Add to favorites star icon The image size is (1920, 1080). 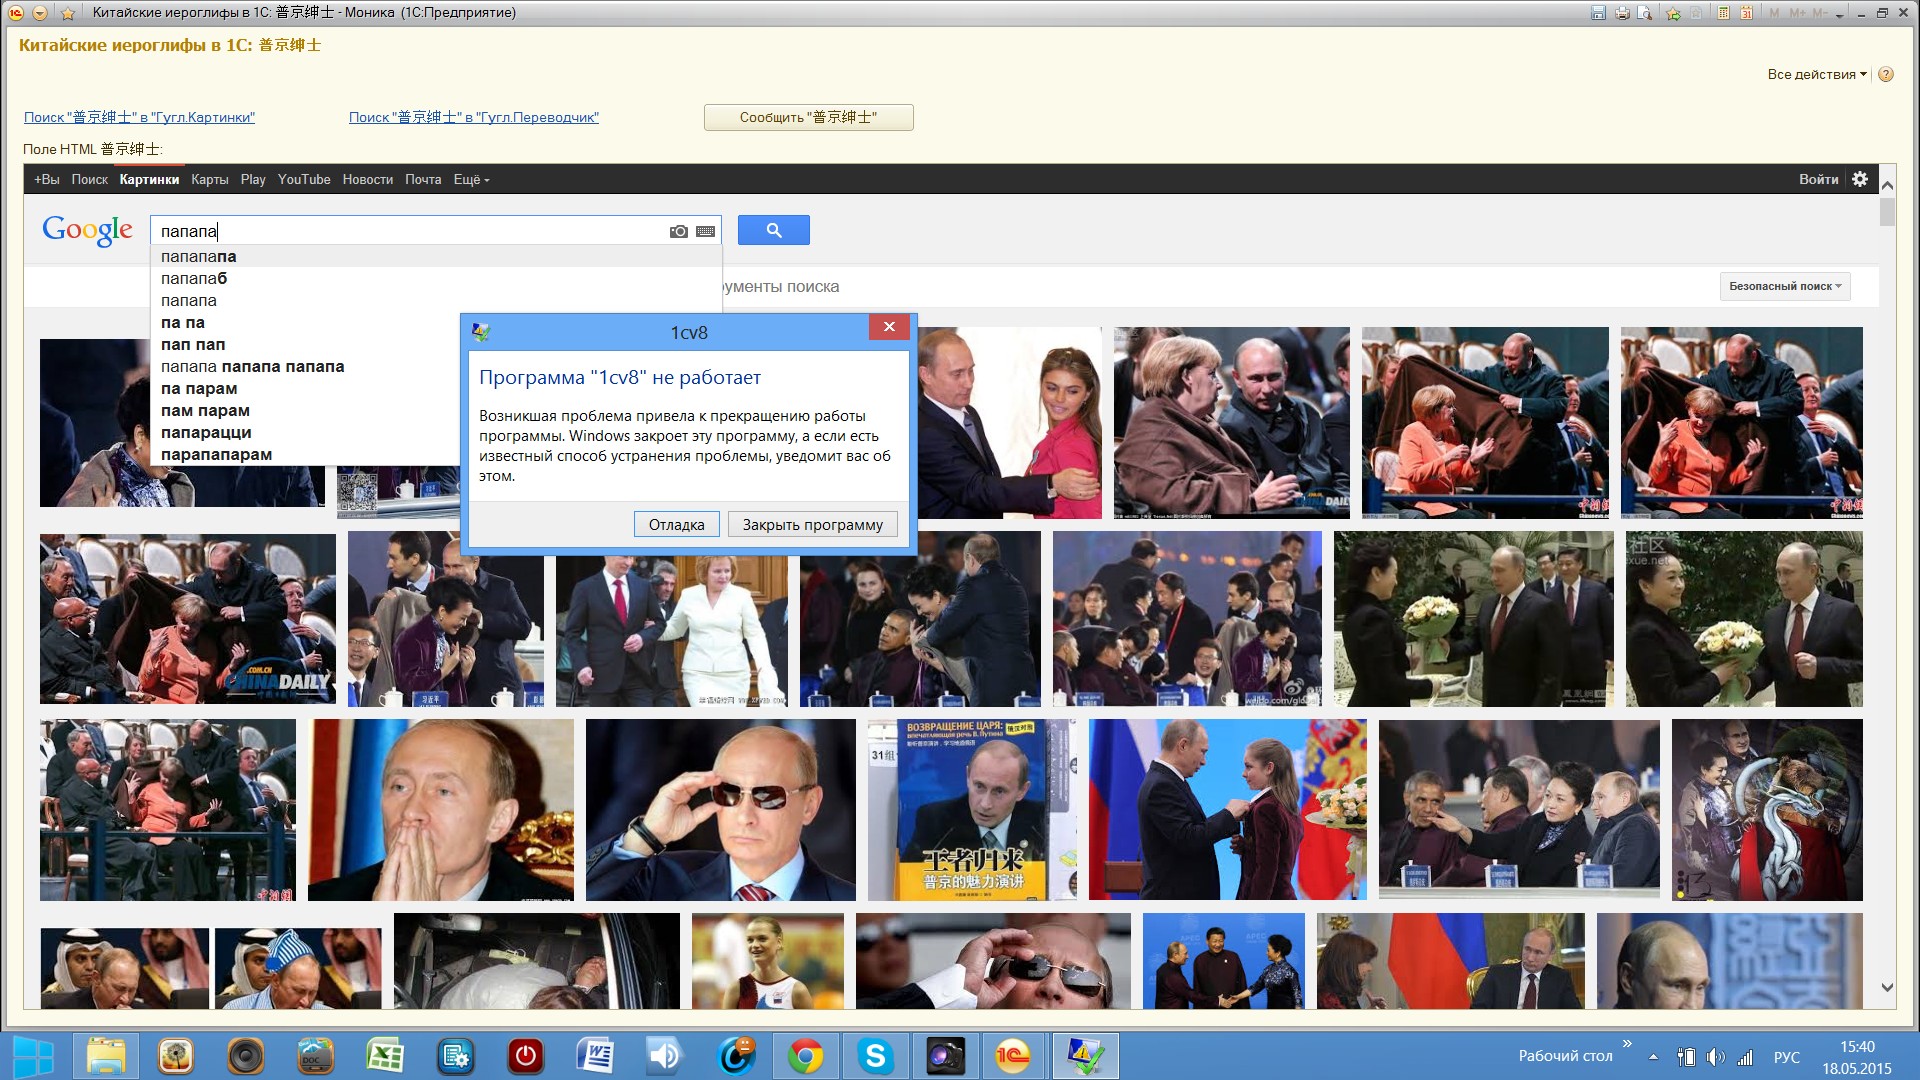coord(1673,13)
